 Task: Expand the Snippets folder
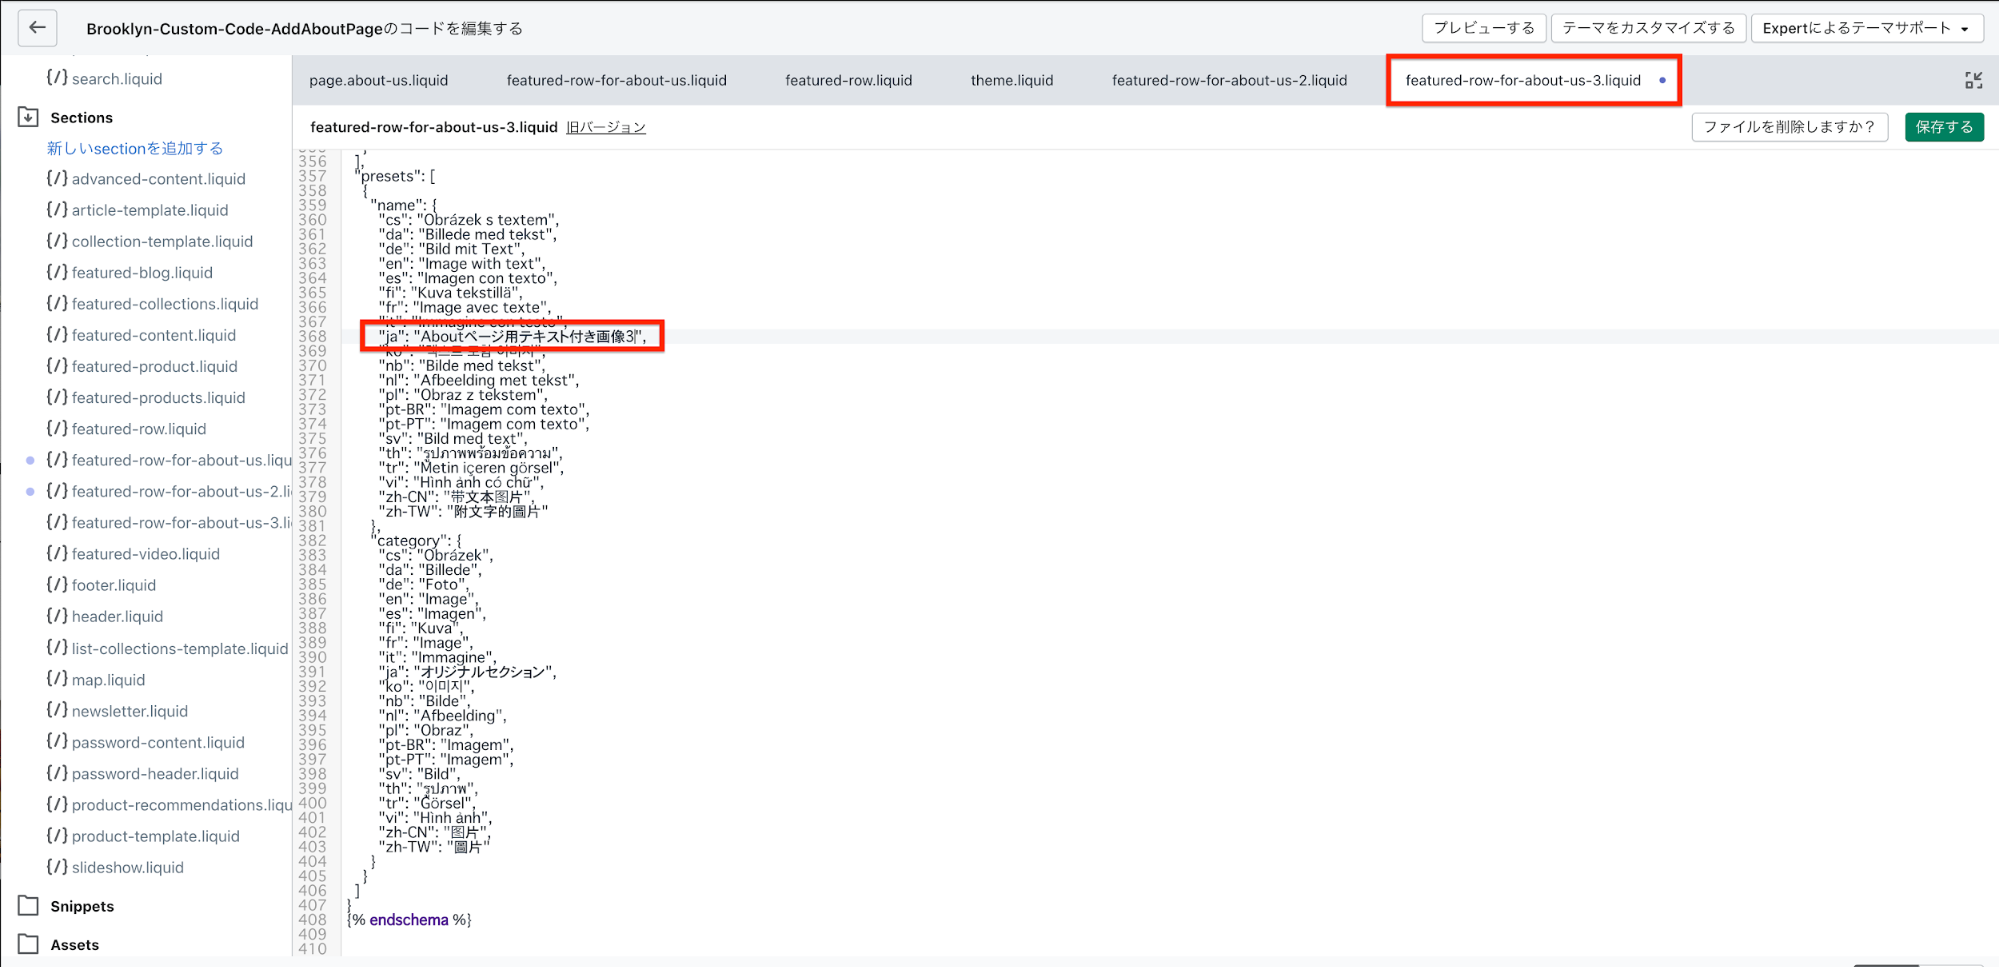(29, 906)
